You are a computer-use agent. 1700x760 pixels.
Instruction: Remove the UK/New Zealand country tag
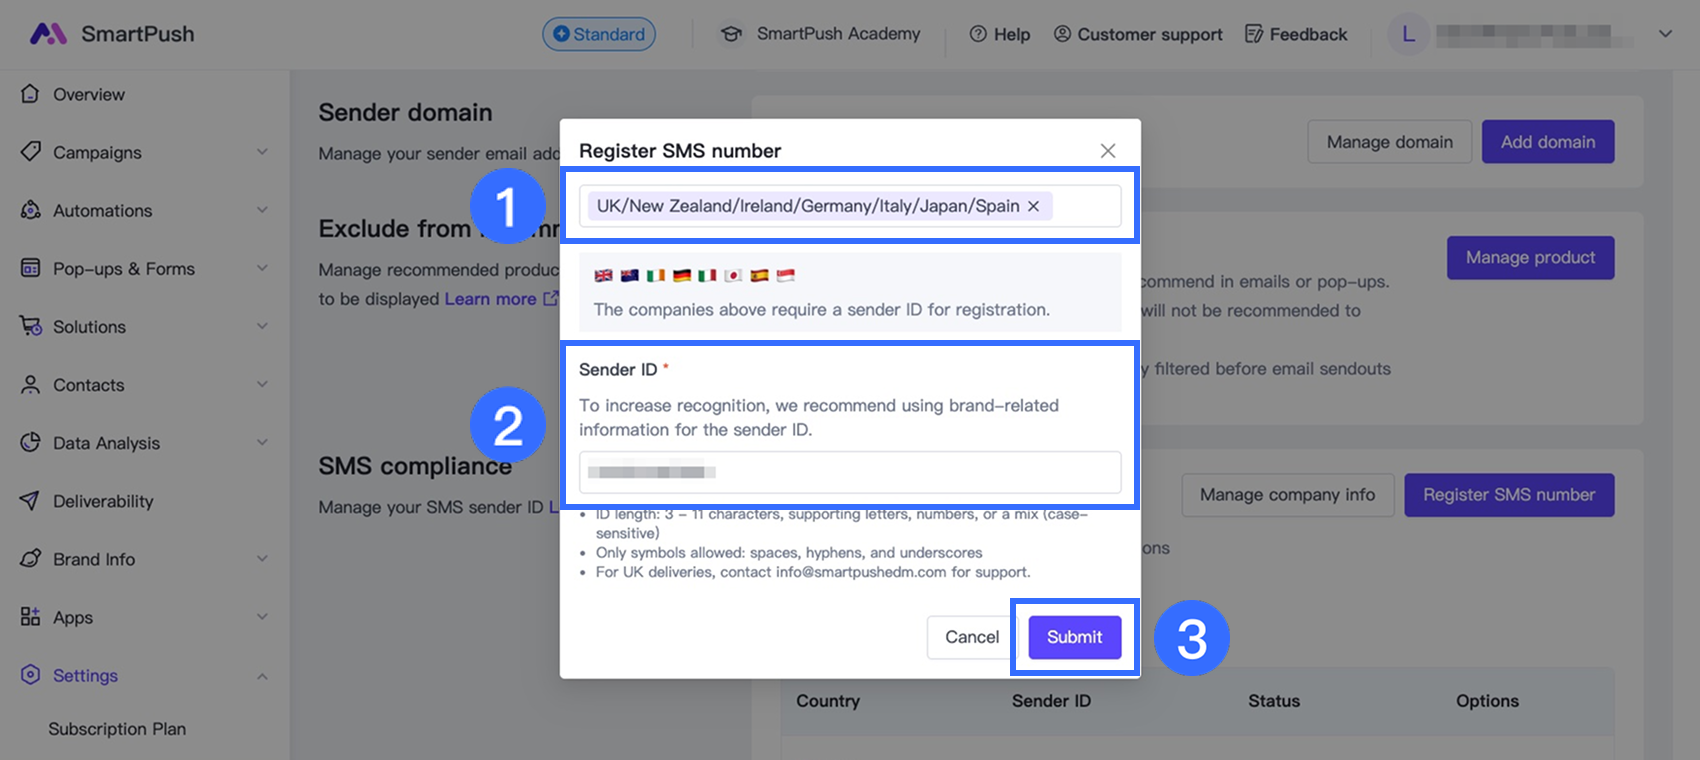tap(1033, 206)
